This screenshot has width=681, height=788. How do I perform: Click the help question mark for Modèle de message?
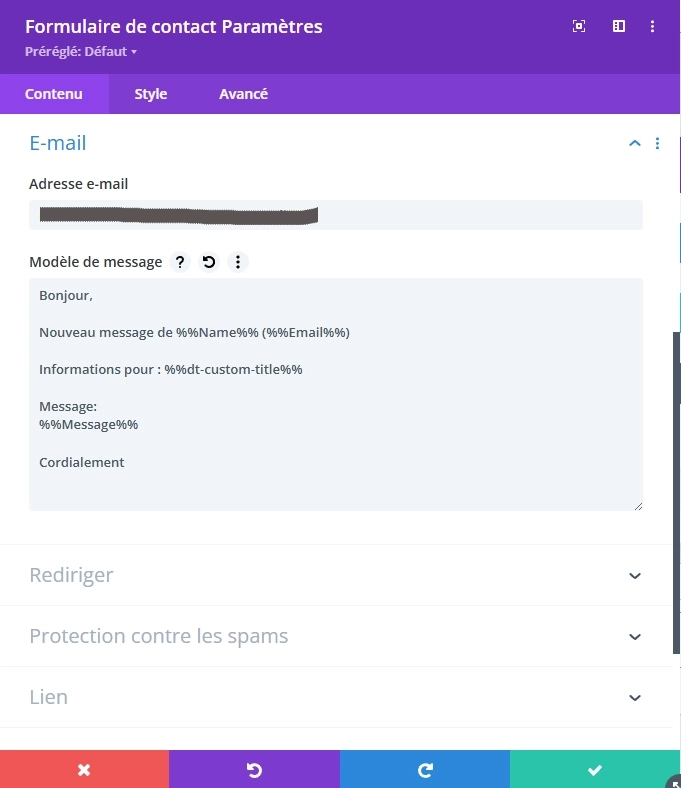coord(180,262)
